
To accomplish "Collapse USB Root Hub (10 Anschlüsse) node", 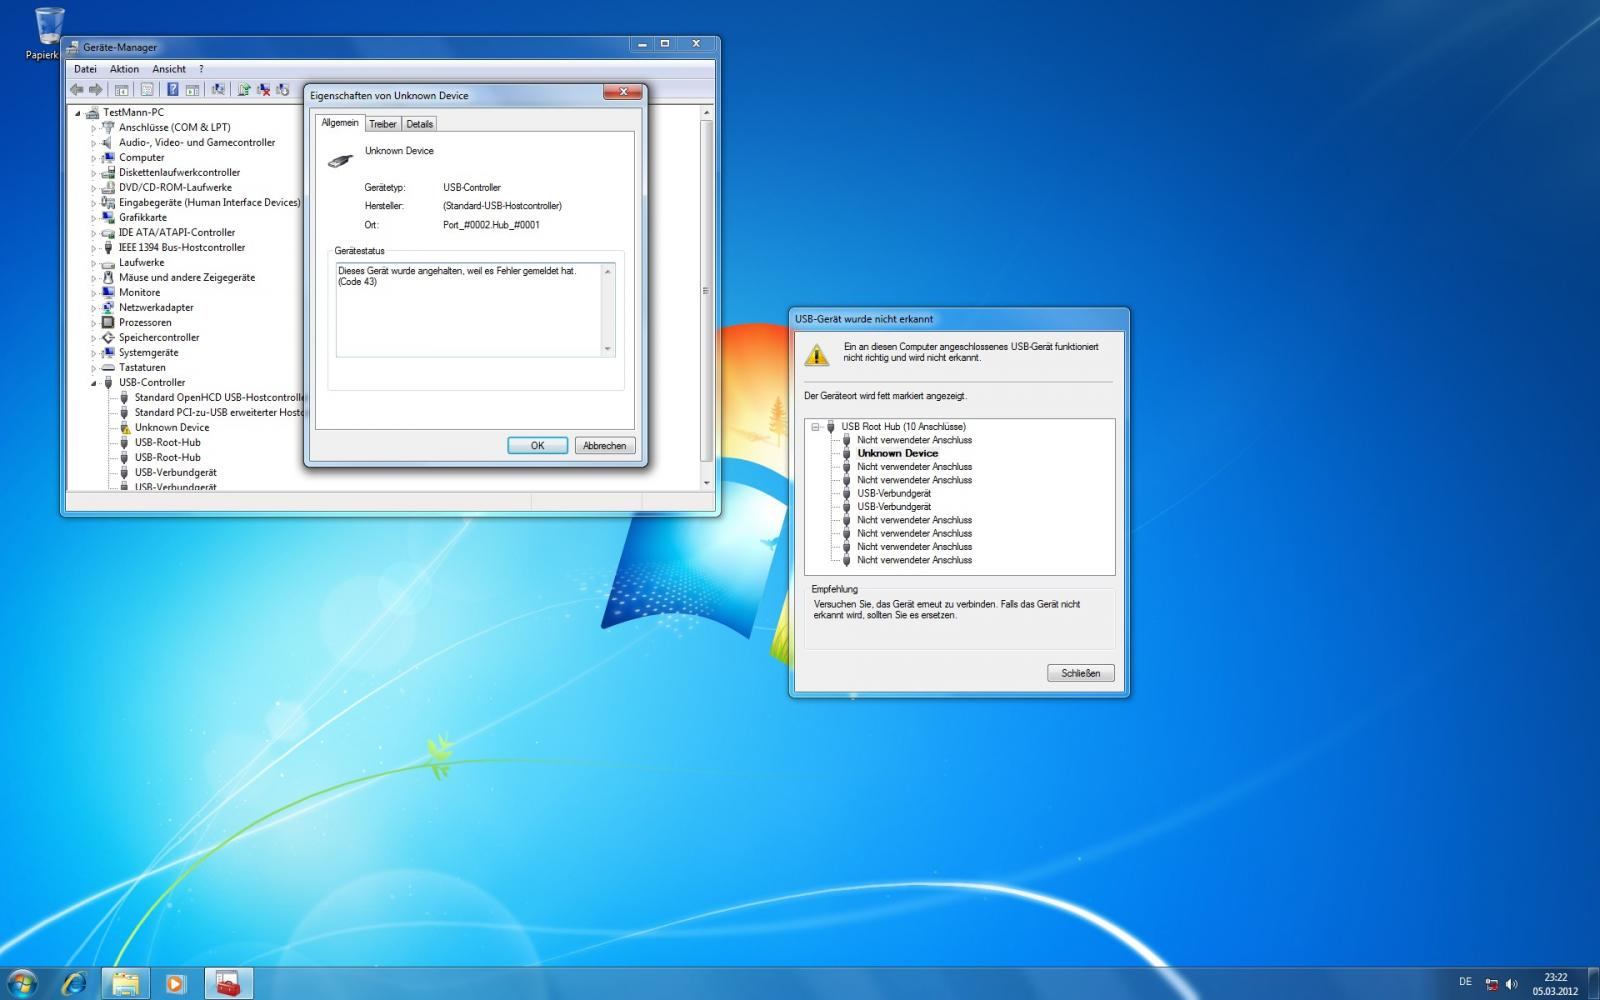I will (816, 427).
